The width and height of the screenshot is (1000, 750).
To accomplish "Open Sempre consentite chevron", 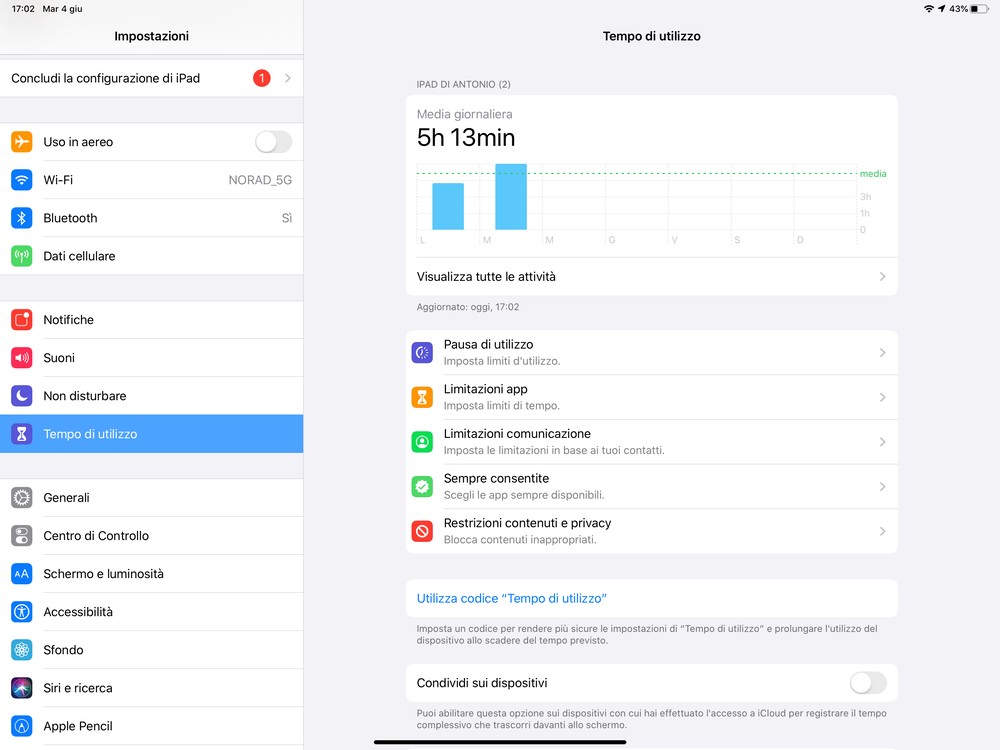I will coord(883,487).
